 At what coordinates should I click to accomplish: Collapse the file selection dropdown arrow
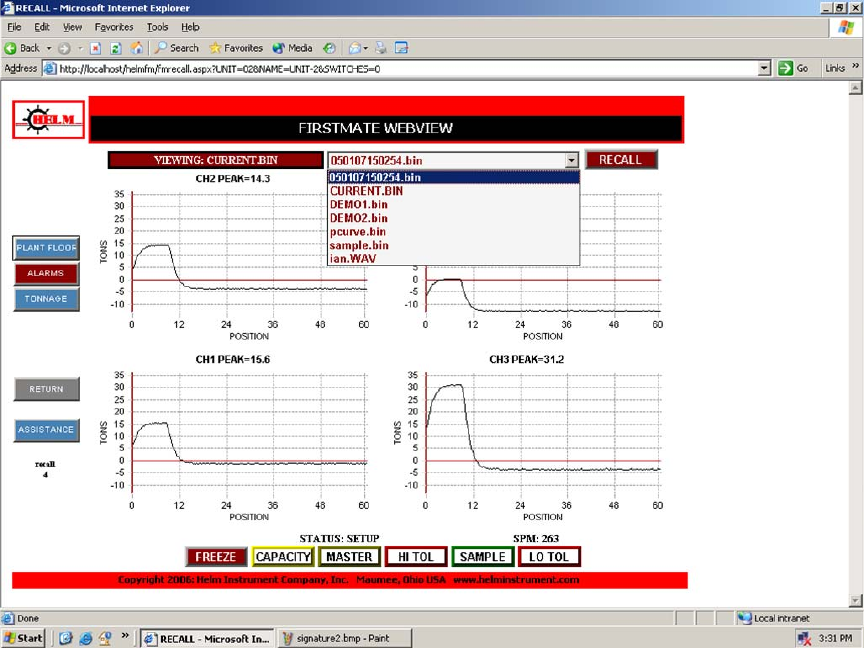pos(572,160)
